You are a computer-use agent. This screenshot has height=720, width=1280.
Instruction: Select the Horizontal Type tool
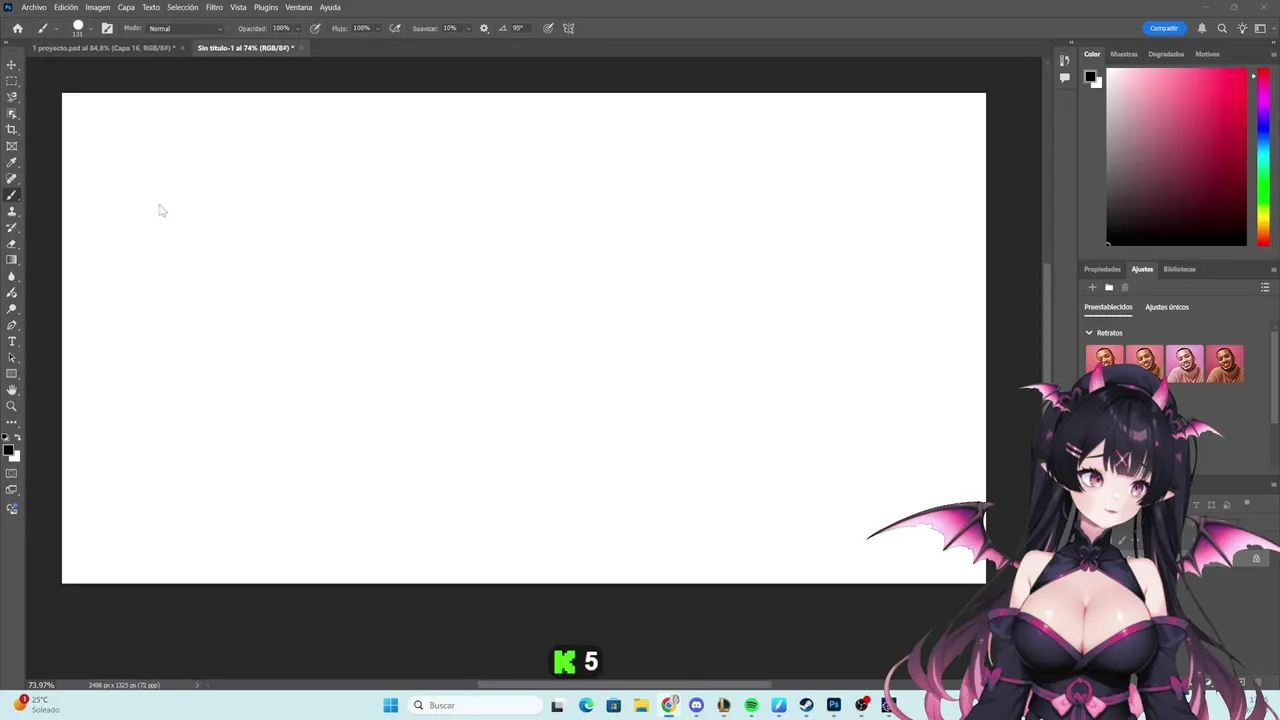(x=12, y=341)
